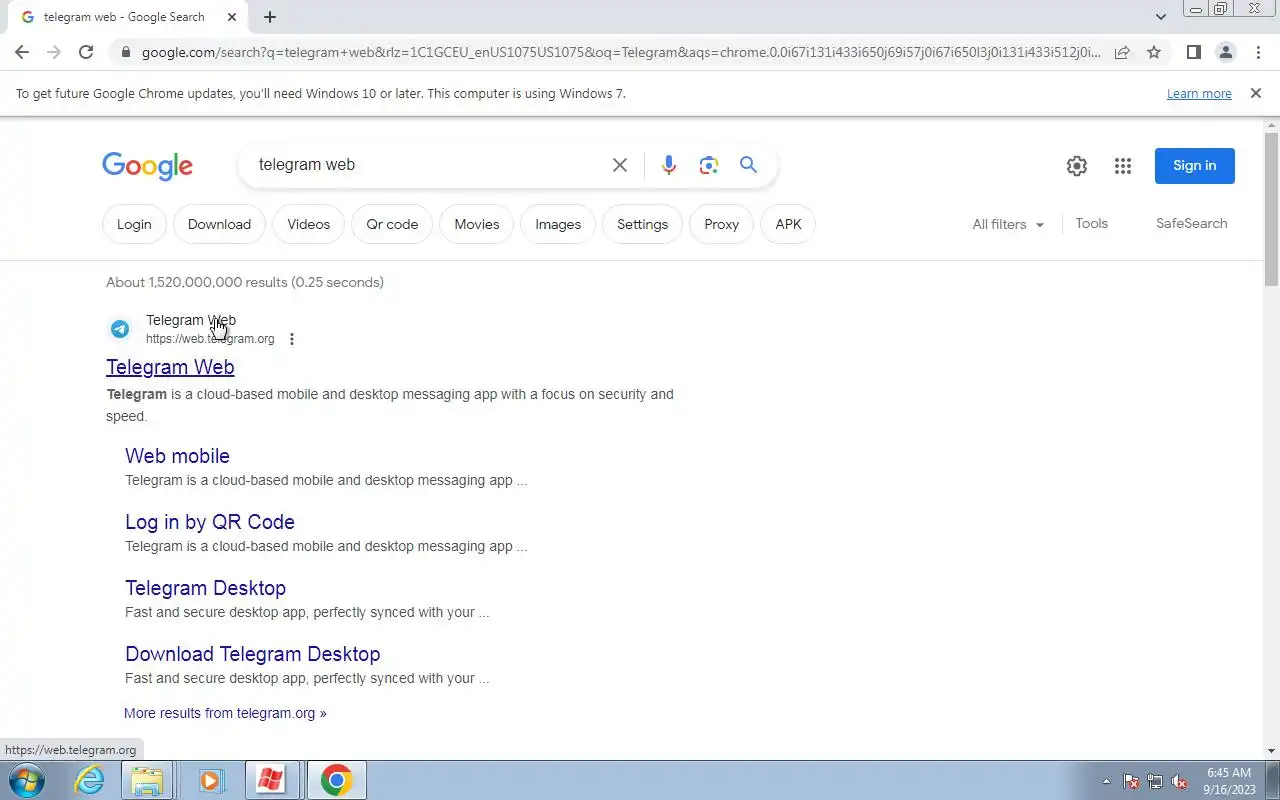Click the Telegram favicon in result

pos(120,329)
